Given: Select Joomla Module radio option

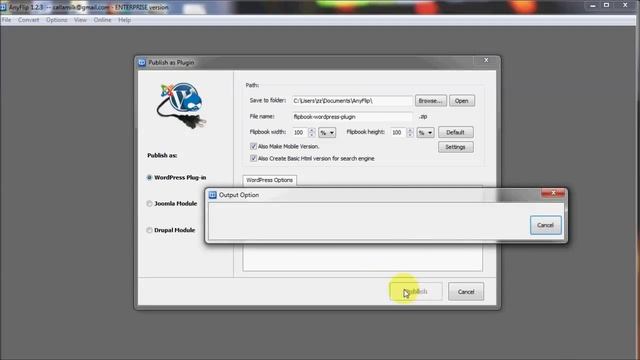Looking at the screenshot, I should tap(149, 204).
